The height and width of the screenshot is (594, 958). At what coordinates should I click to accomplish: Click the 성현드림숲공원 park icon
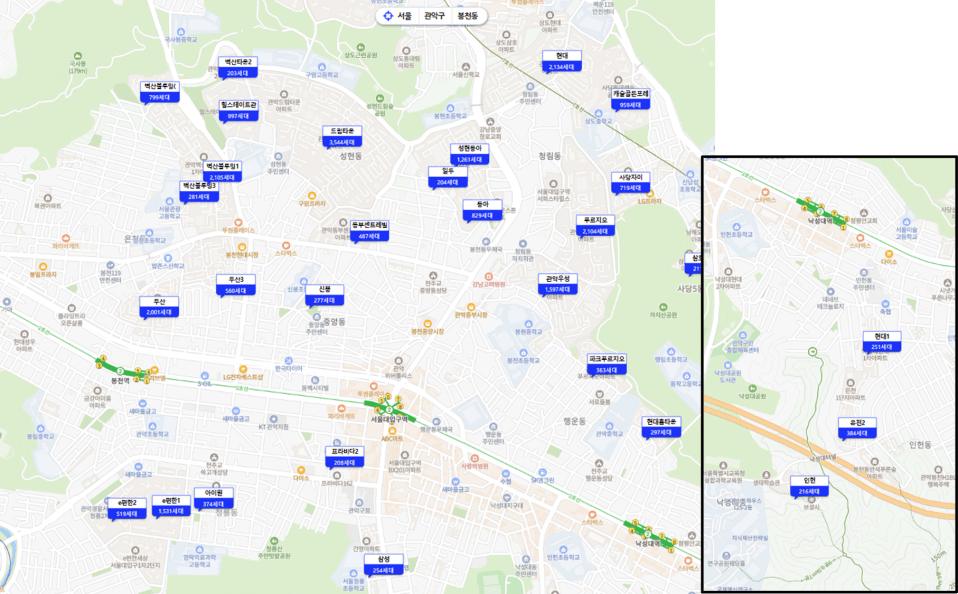[379, 98]
